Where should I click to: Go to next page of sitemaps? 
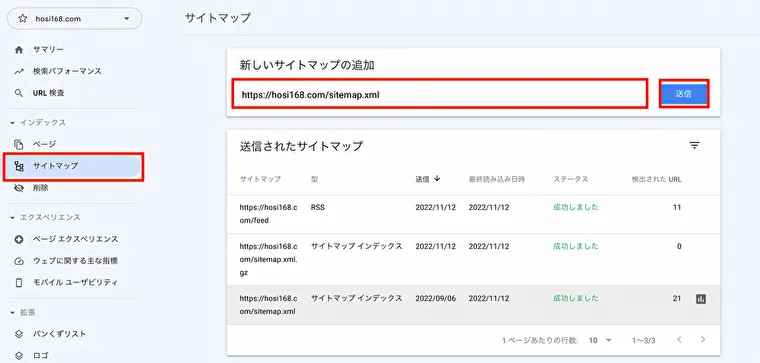(703, 339)
